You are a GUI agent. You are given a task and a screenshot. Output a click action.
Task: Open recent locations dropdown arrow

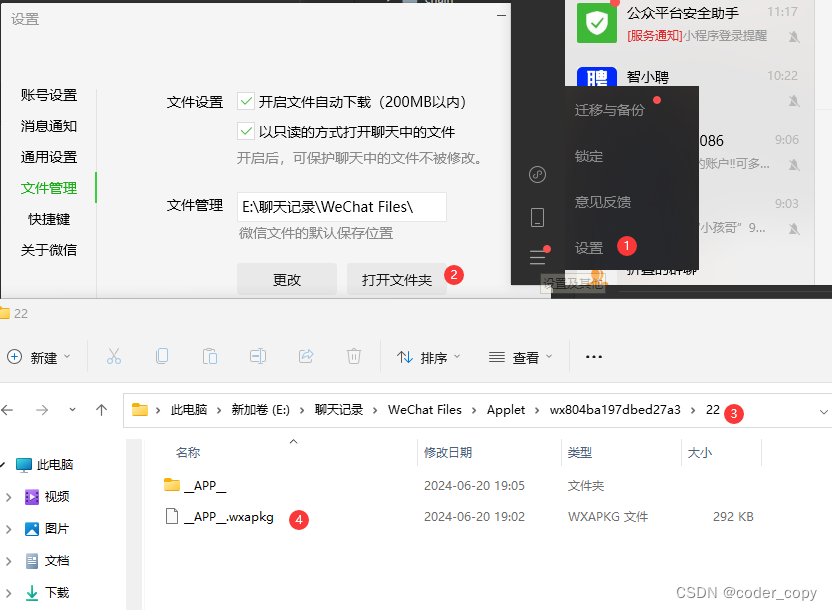(x=73, y=409)
